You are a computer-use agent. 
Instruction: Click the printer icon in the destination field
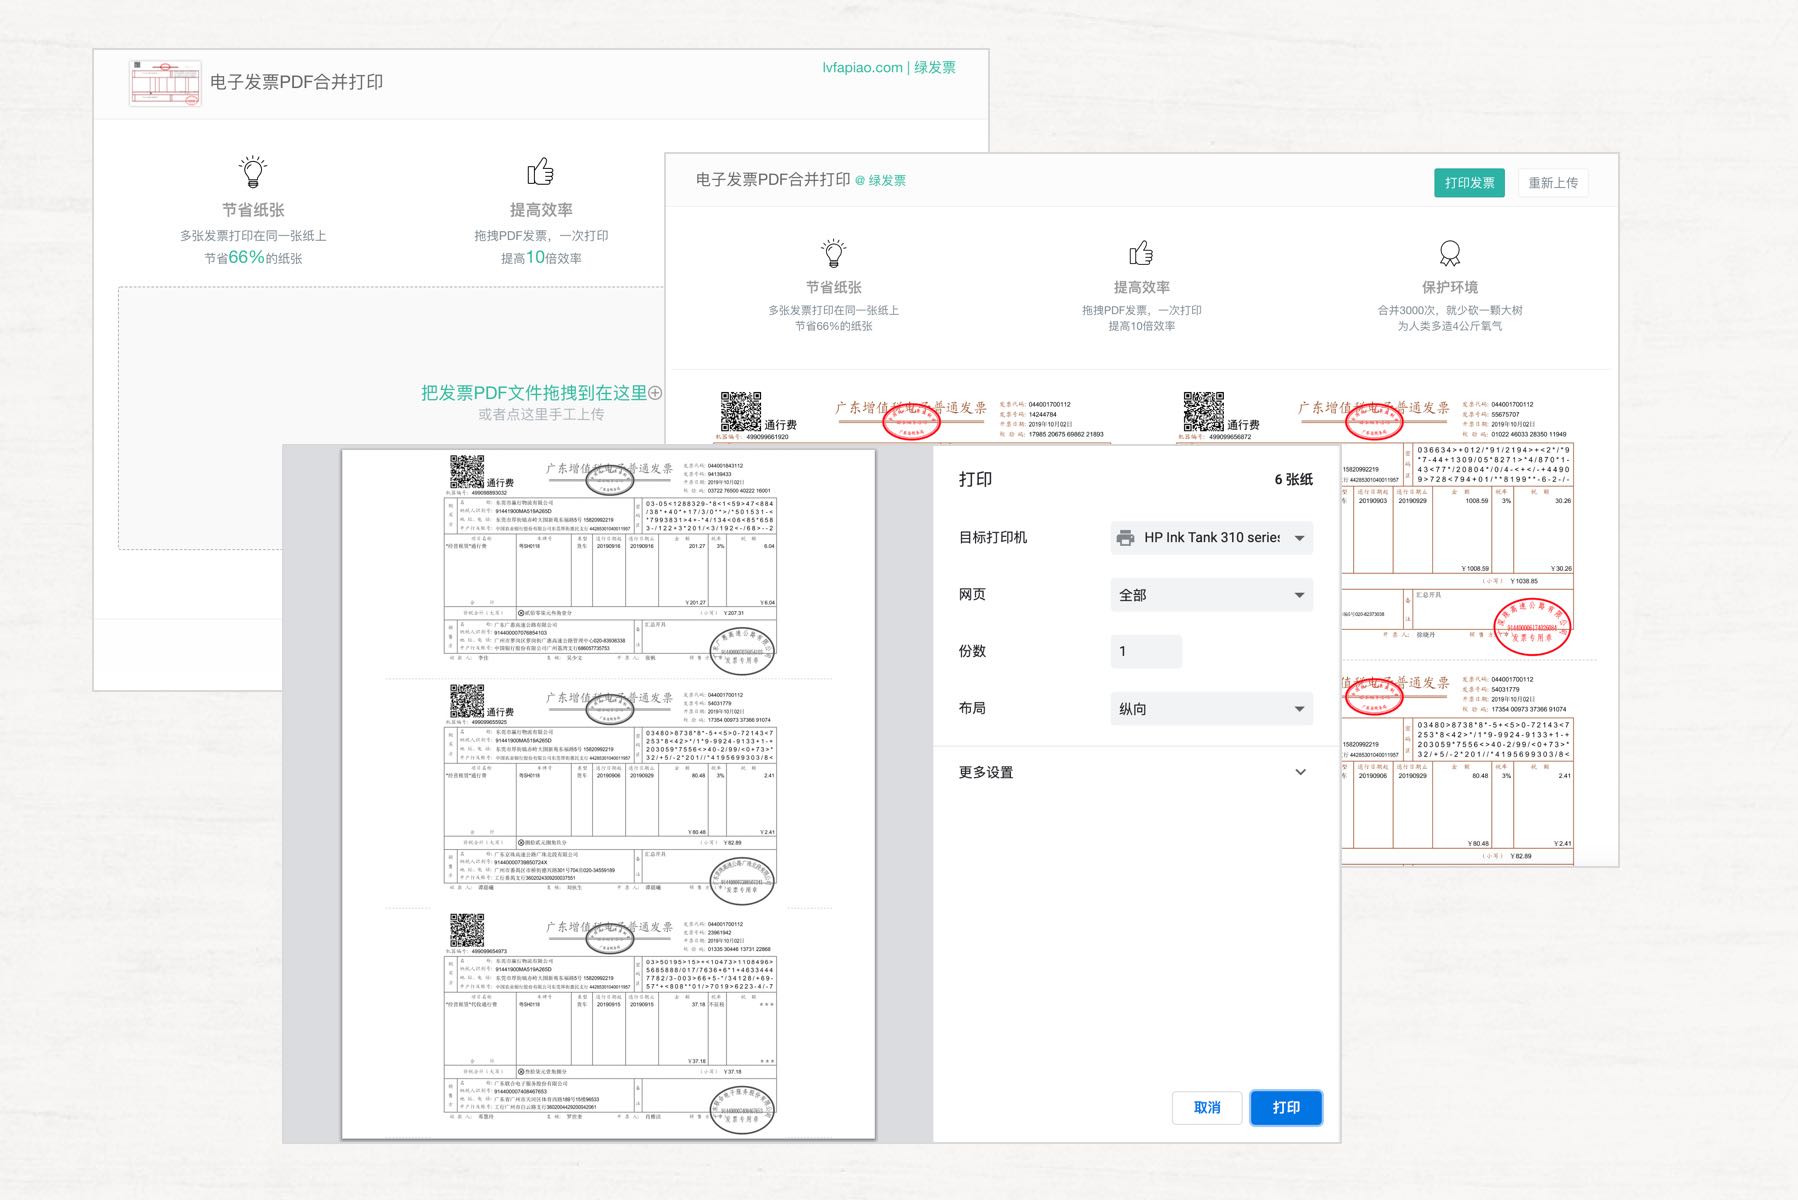(1126, 538)
